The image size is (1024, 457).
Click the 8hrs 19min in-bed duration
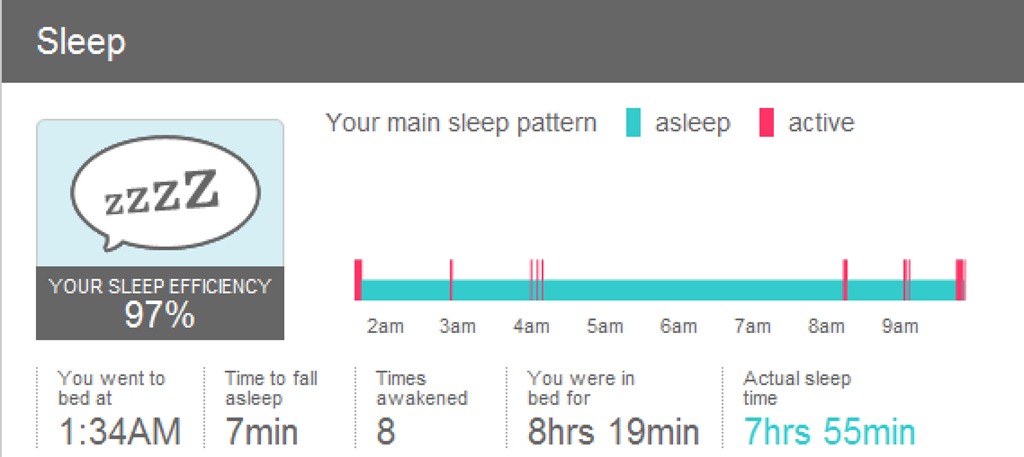613,433
